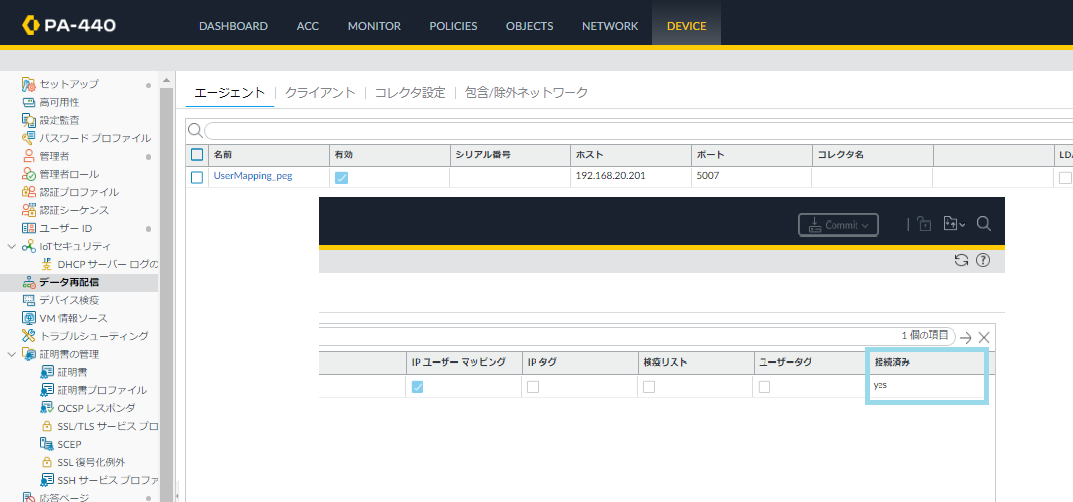
Task: Sort by the 接続済み column header
Action: tap(925, 362)
